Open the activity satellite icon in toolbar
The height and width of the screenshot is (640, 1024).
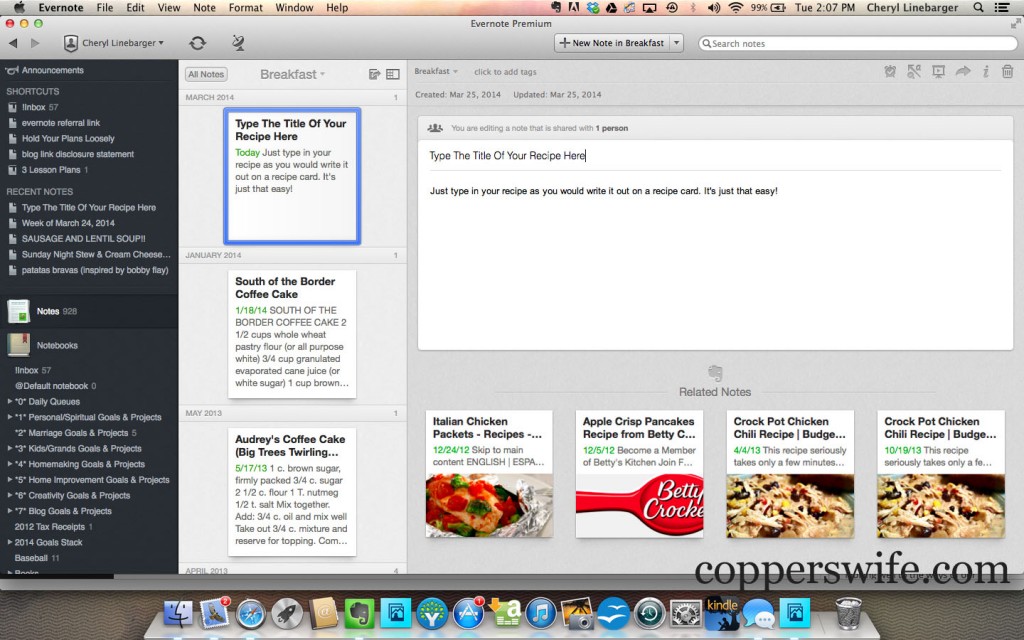coord(238,43)
